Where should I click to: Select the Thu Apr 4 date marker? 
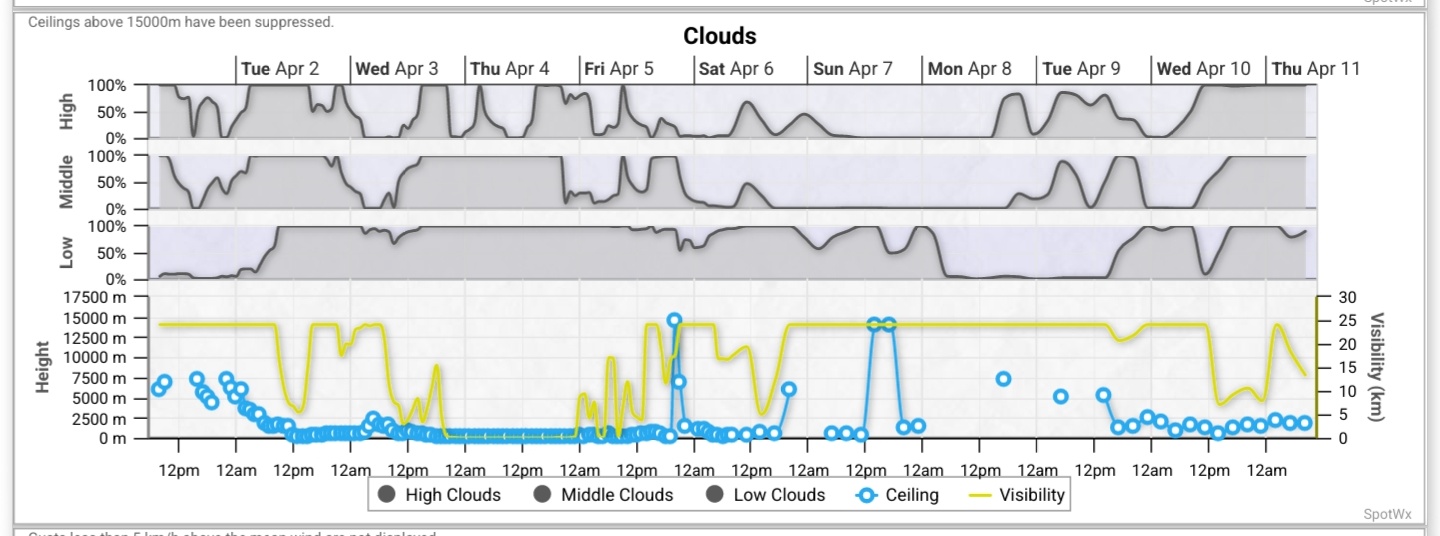(x=510, y=69)
